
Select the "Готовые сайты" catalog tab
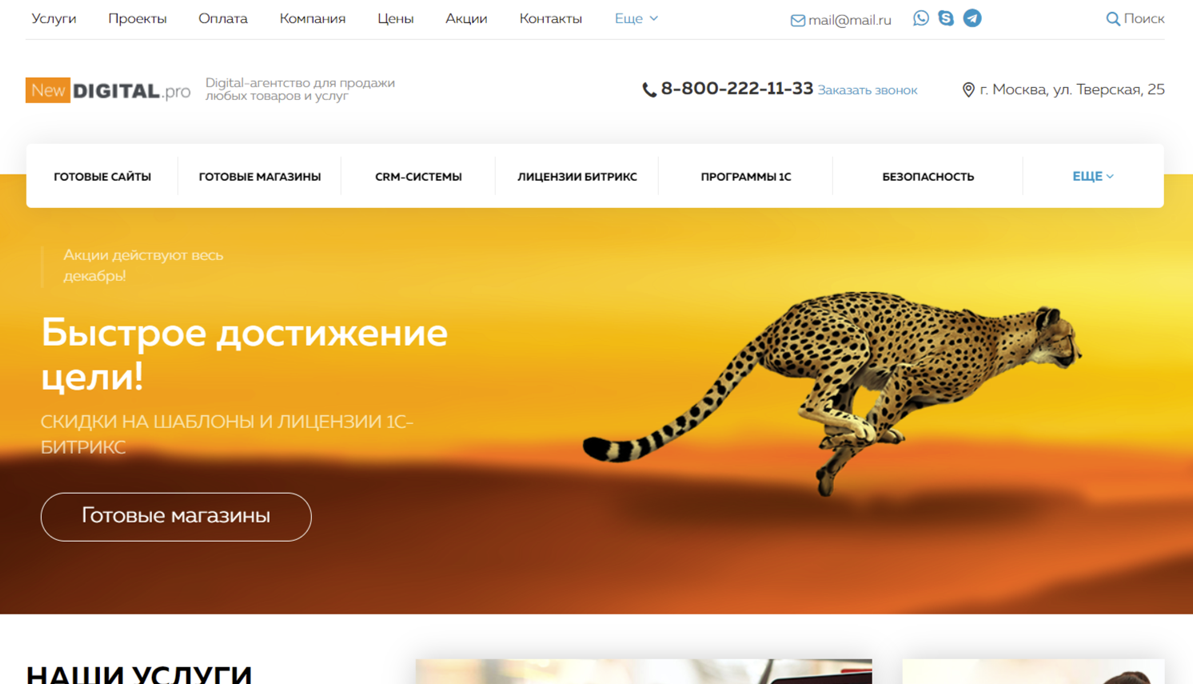pyautogui.click(x=102, y=177)
